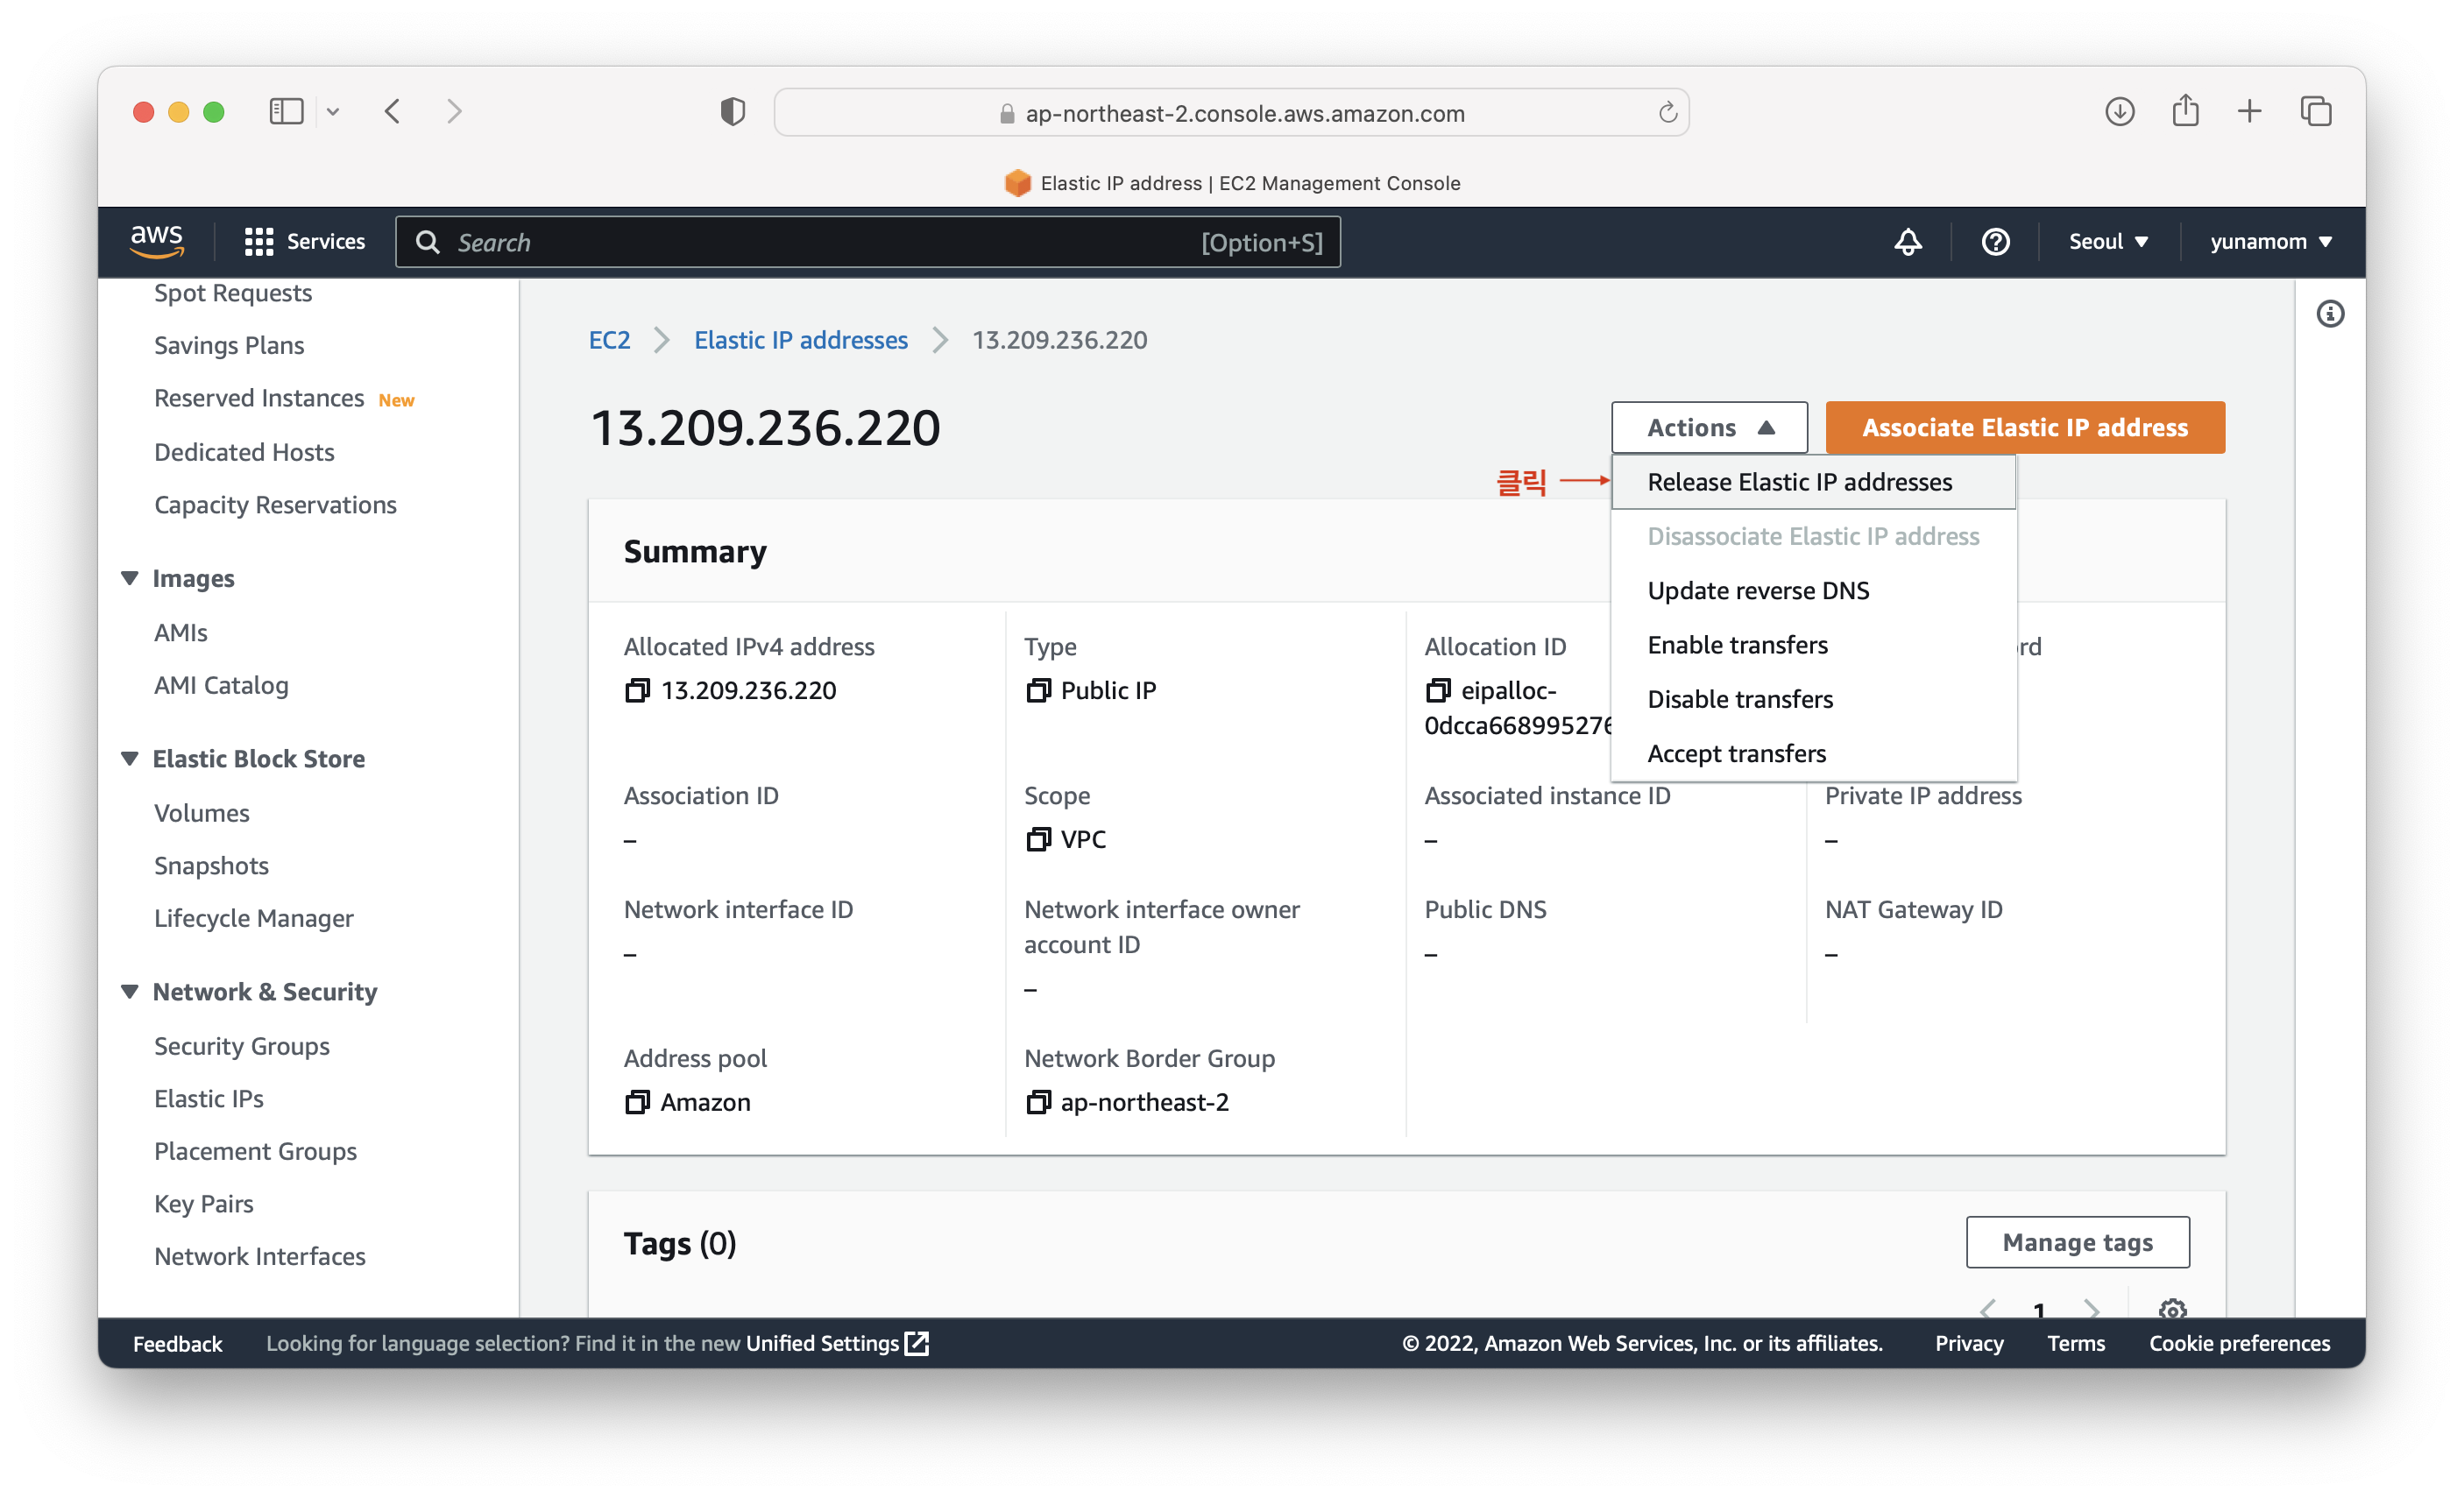
Task: Open Key Pairs in sidebar
Action: pyautogui.click(x=204, y=1204)
